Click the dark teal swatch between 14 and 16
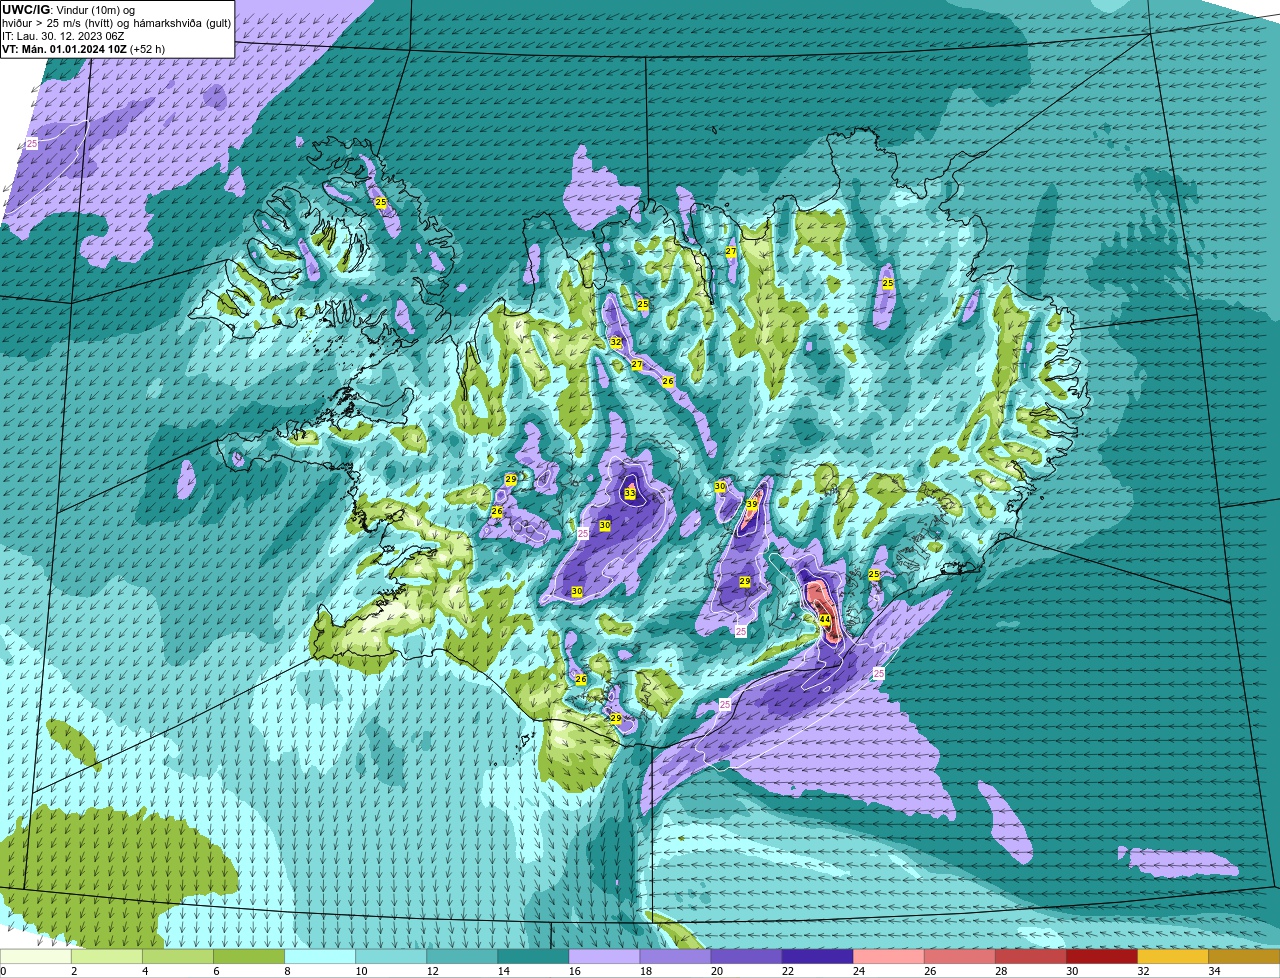1280x978 pixels. click(533, 957)
